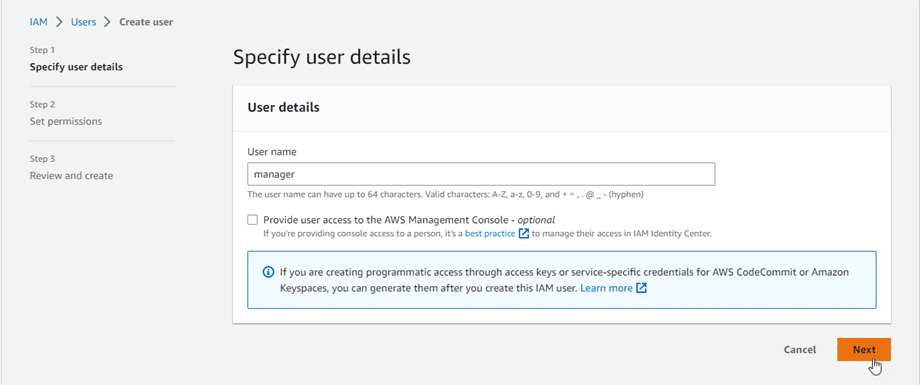The width and height of the screenshot is (920, 385).
Task: Open the Users breadcrumb link
Action: pyautogui.click(x=83, y=22)
